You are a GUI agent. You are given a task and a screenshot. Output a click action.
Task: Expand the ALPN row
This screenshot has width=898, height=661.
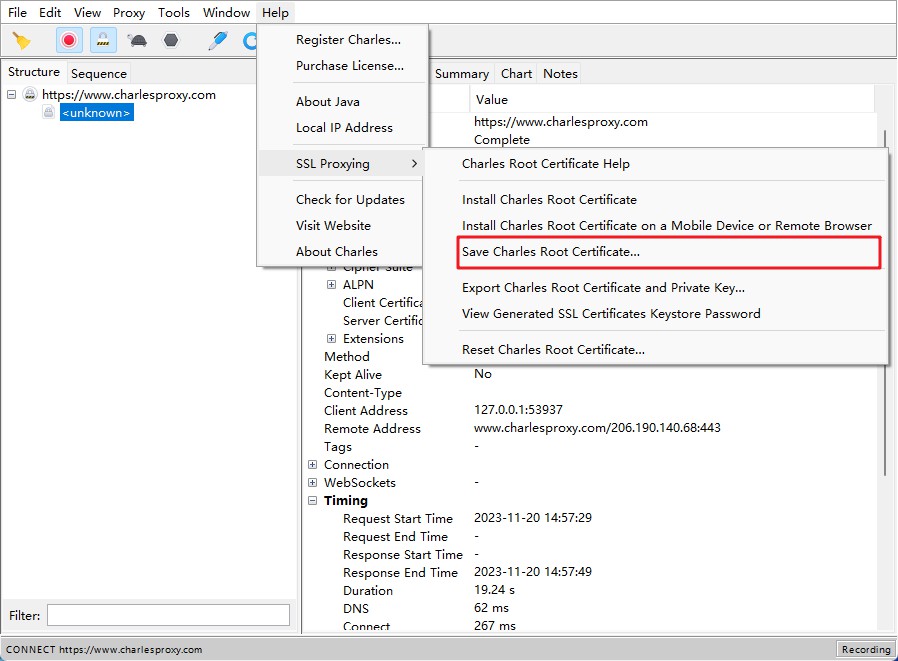pos(331,285)
